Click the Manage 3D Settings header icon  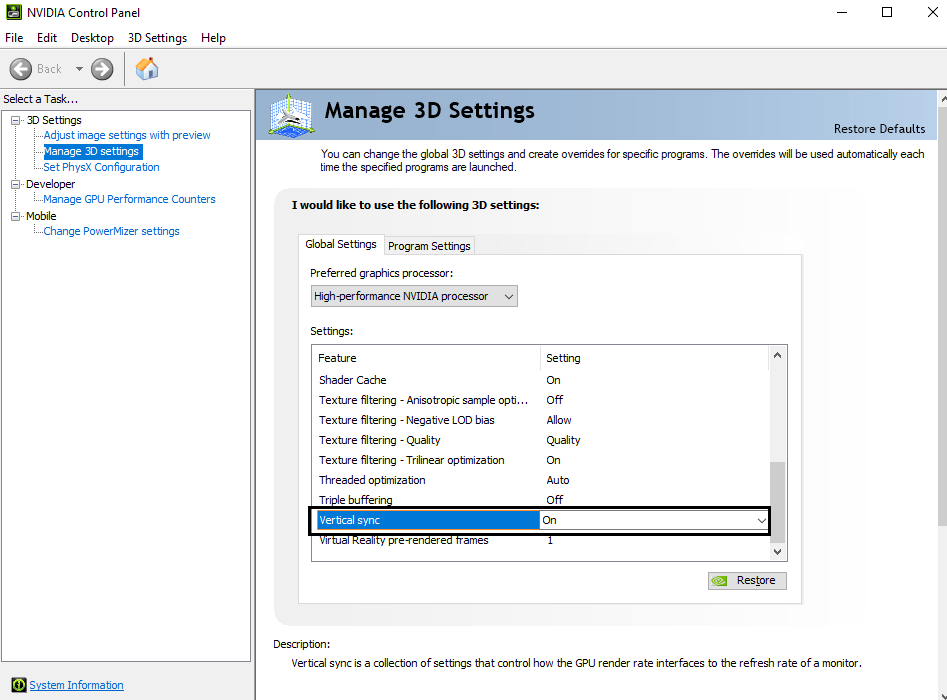pos(292,115)
